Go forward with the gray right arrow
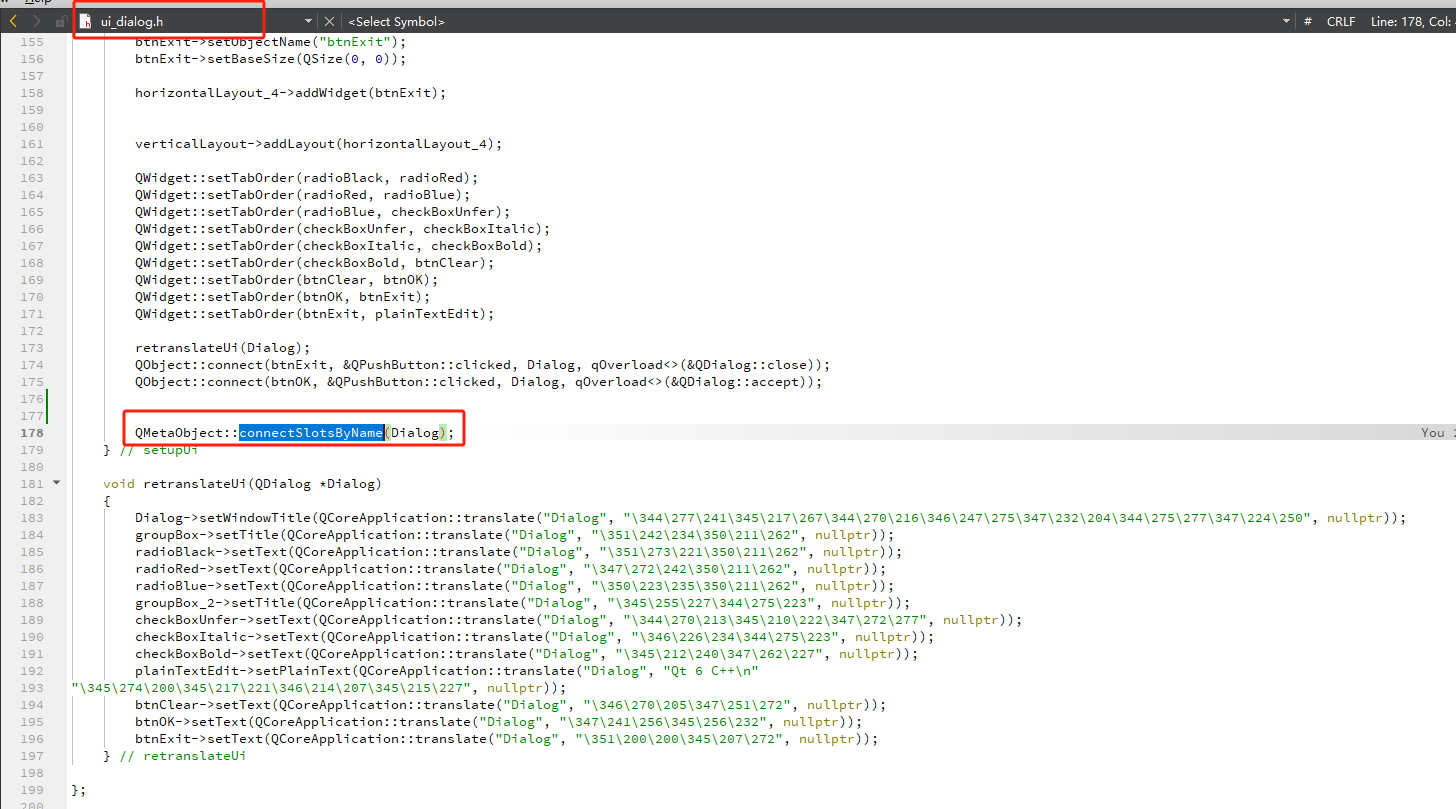Screen dimensions: 1456x809 pyautogui.click(x=37, y=21)
